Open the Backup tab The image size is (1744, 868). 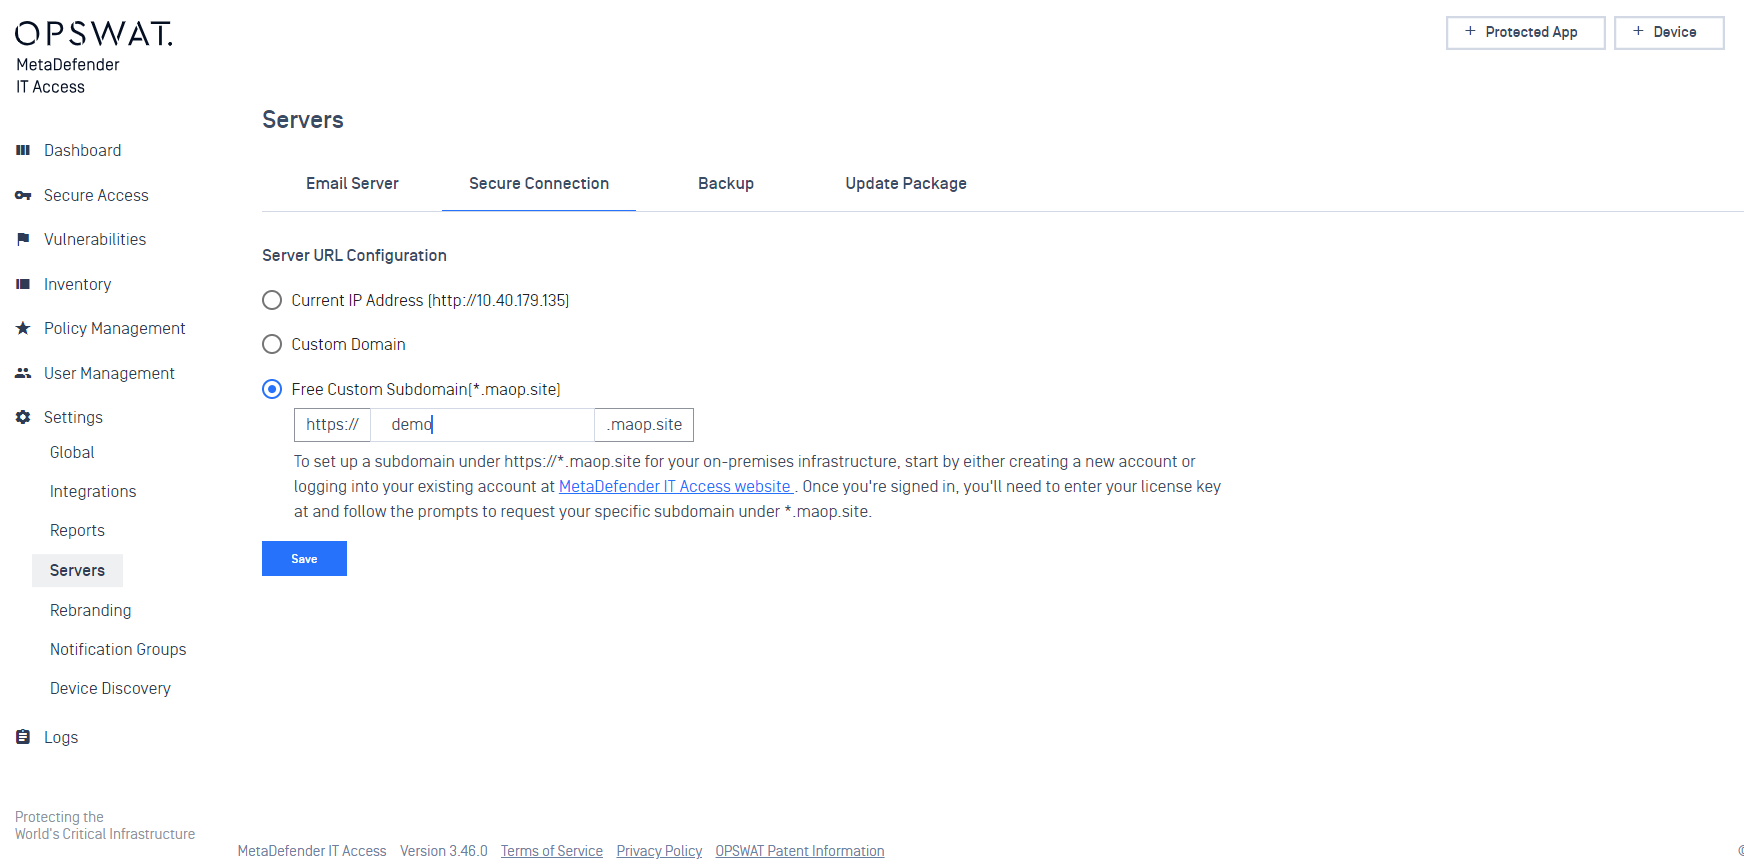(726, 183)
